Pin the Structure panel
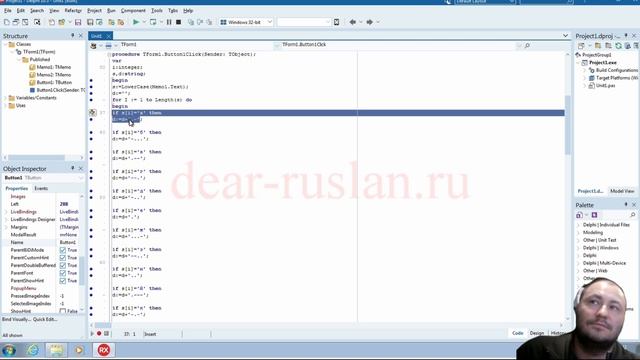Image resolution: width=640 pixels, height=360 pixels. (73, 36)
